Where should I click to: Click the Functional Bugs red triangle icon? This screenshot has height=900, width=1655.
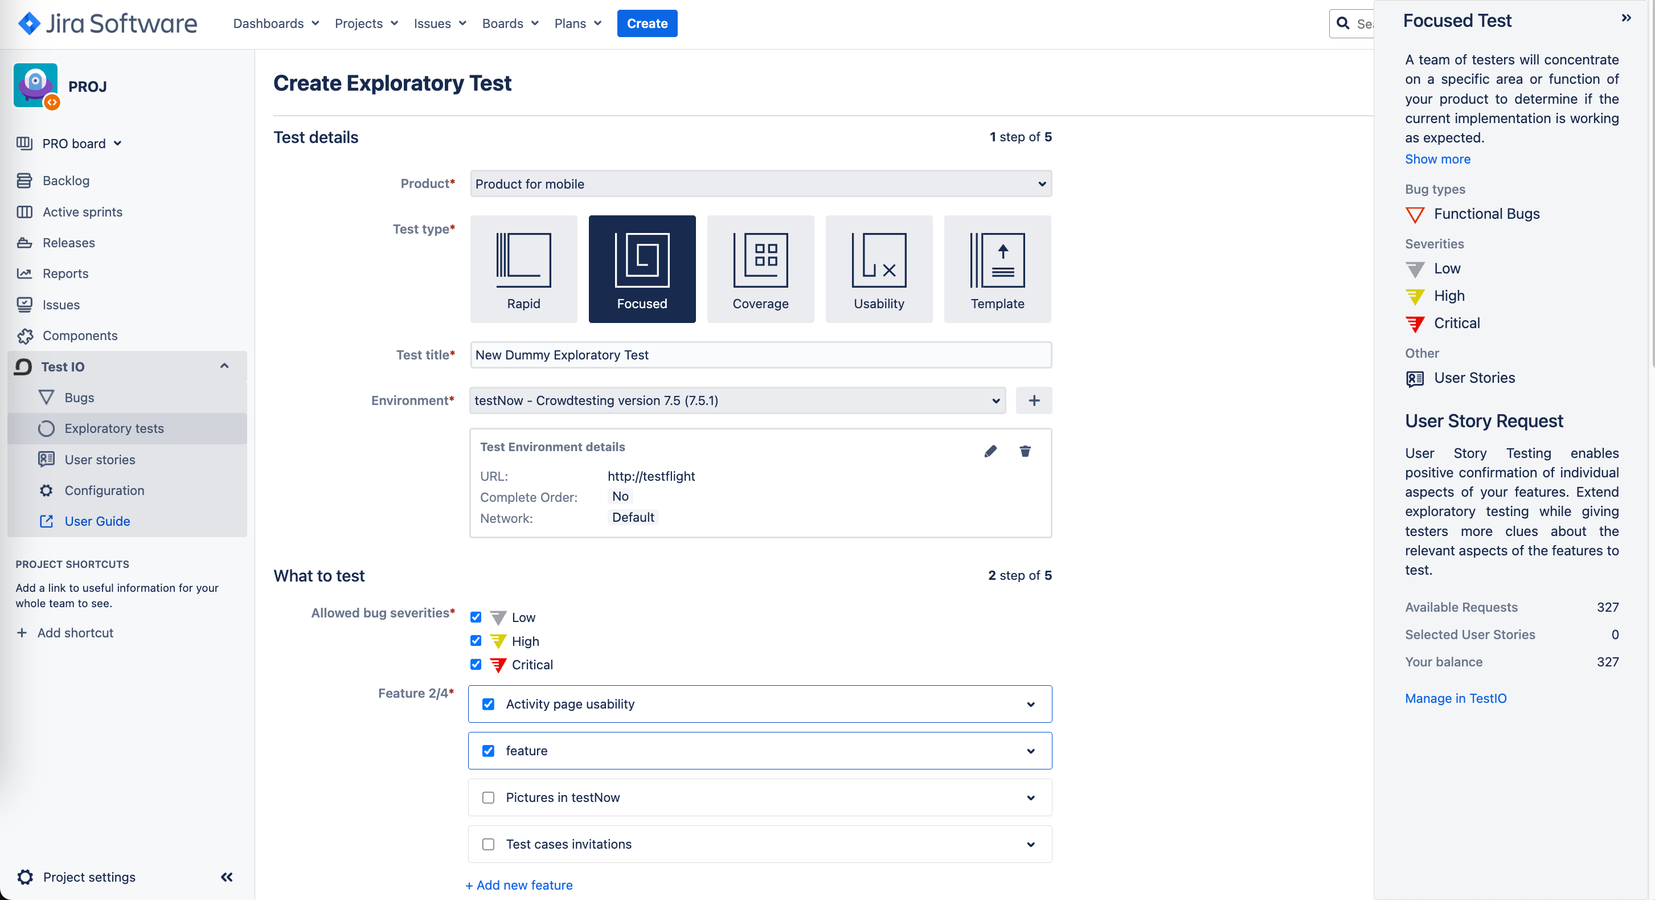[1415, 215]
